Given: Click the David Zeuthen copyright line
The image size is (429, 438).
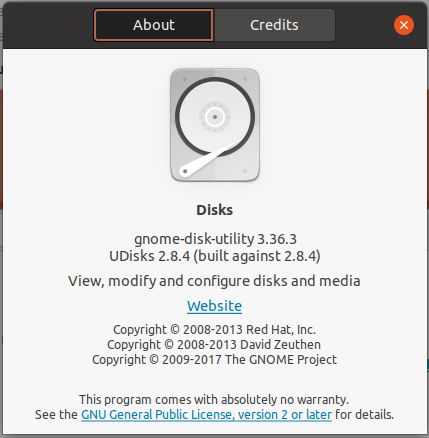Looking at the screenshot, I should pyautogui.click(x=214, y=345).
